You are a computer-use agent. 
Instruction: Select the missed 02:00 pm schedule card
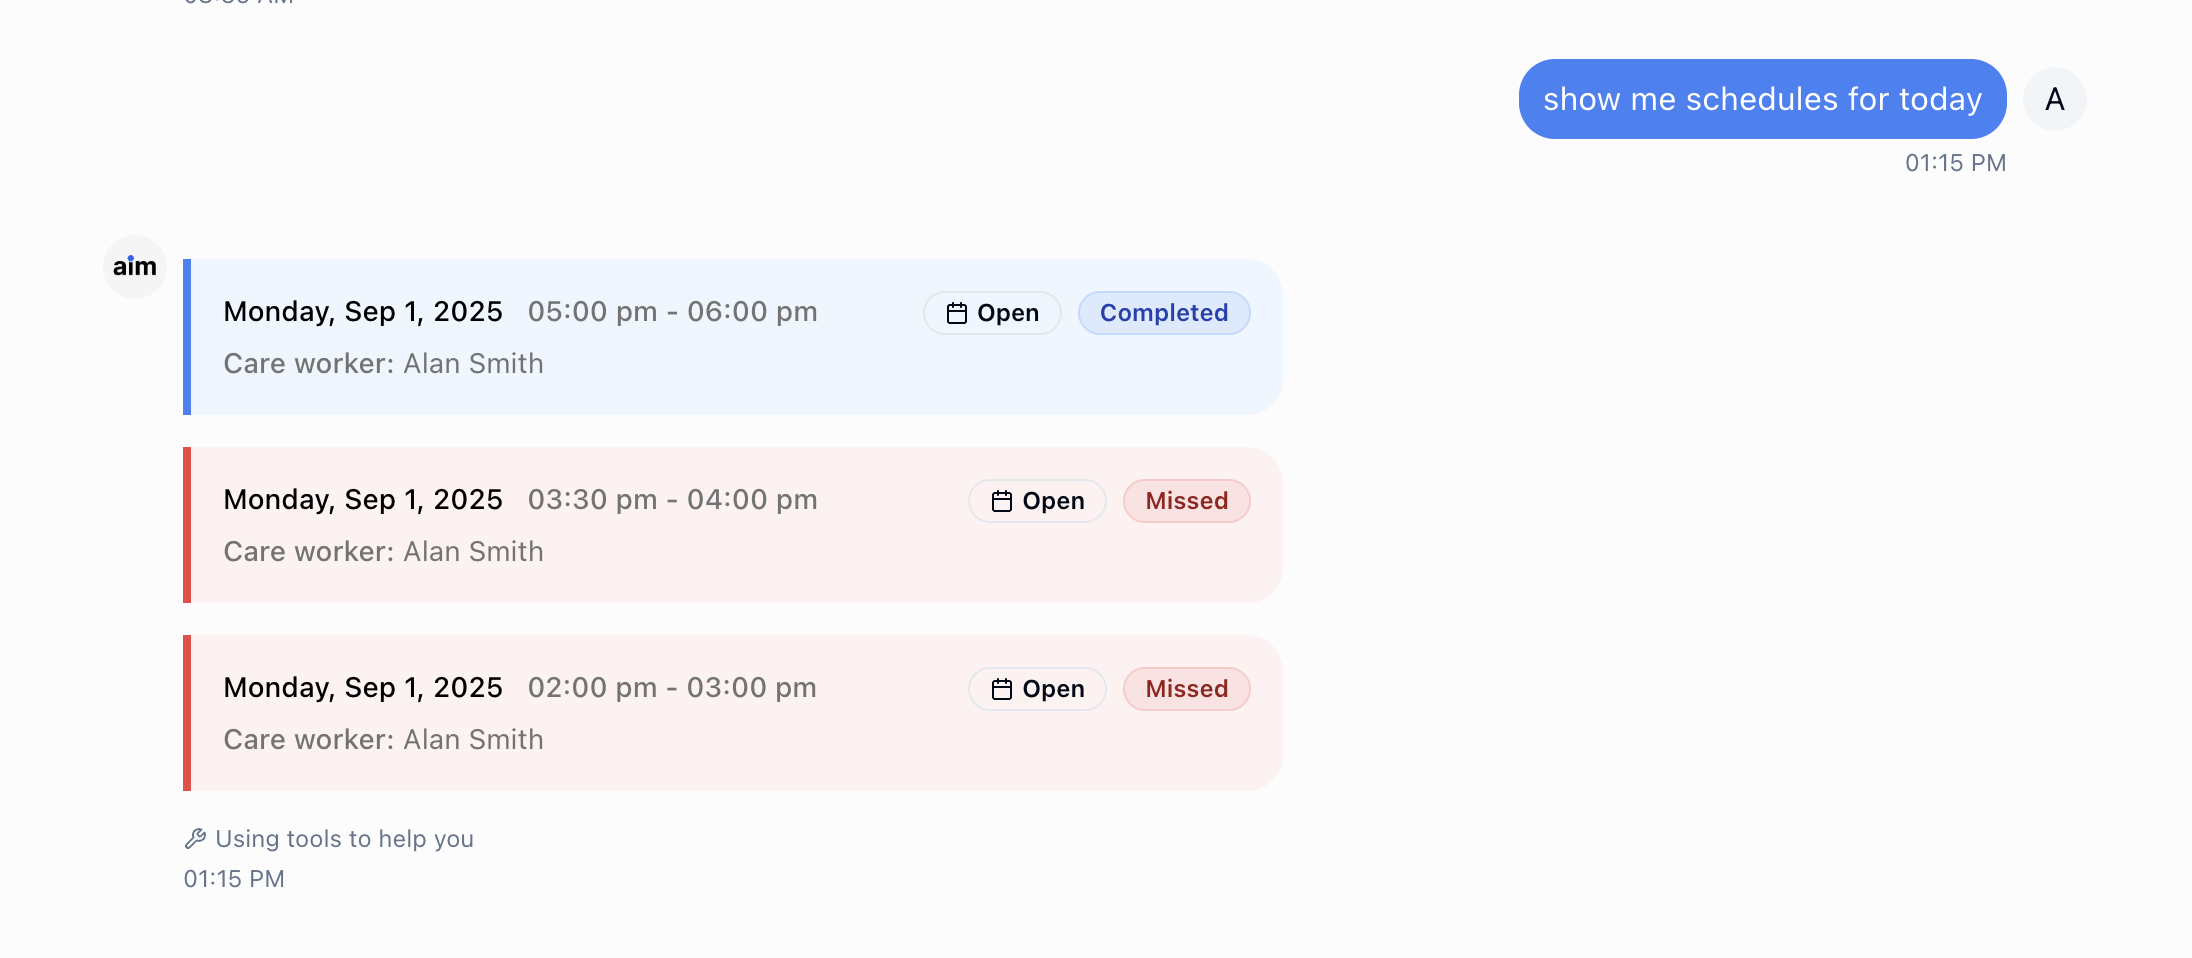tap(733, 713)
